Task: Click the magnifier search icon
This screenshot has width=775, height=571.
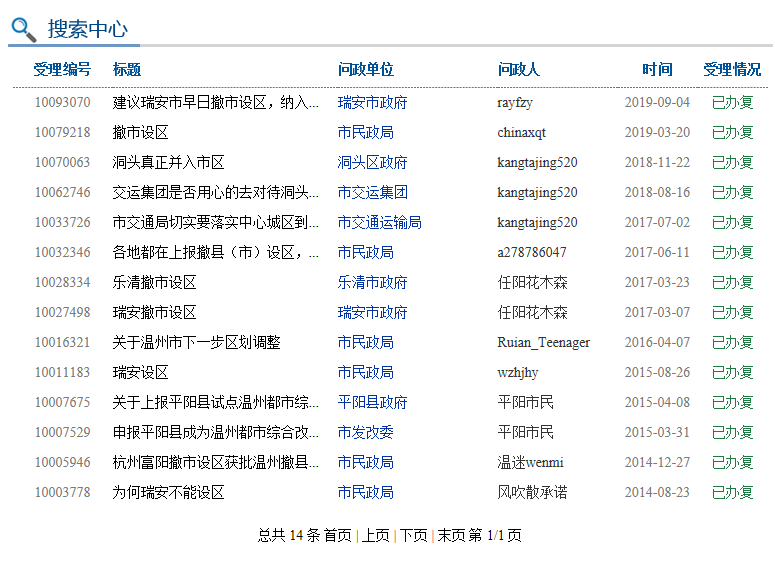Action: 24,30
